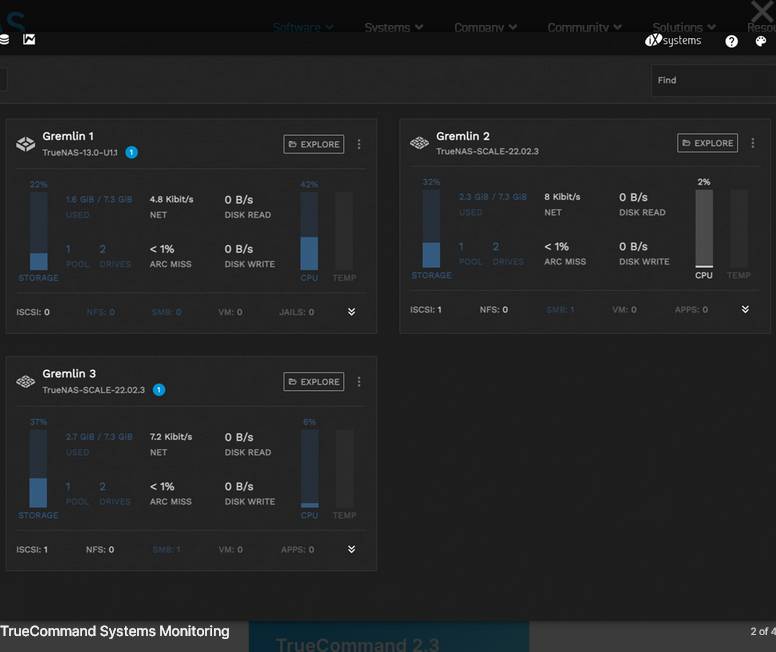Click Gremlin 2 2.3 GiB / 7.3 GiB used
The width and height of the screenshot is (776, 652).
point(493,197)
